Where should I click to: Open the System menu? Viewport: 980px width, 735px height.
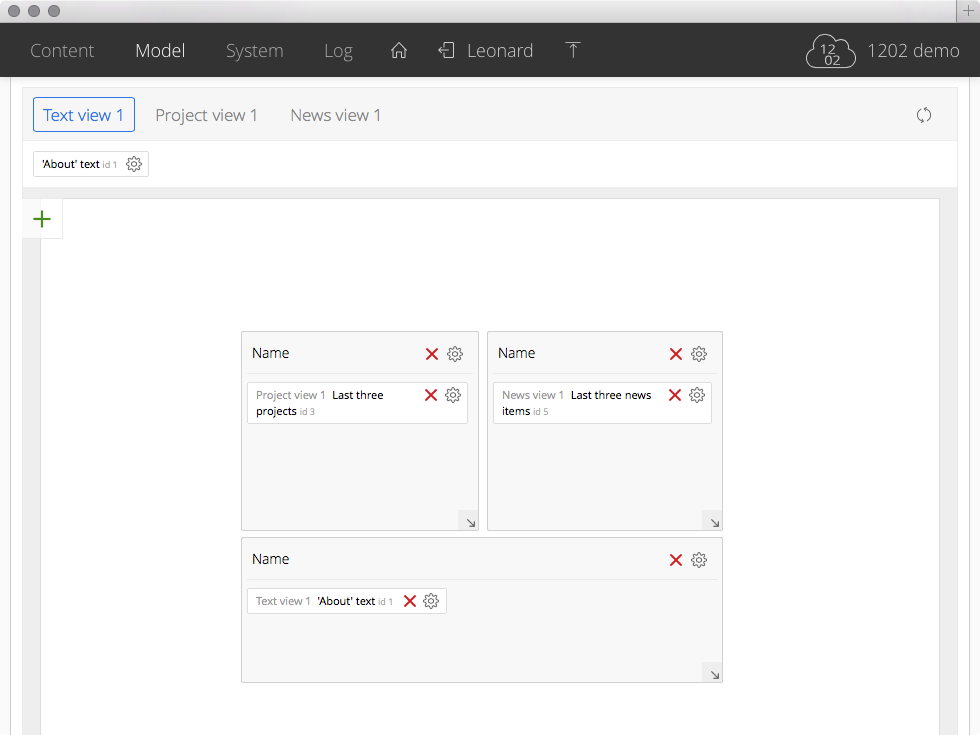[x=254, y=51]
